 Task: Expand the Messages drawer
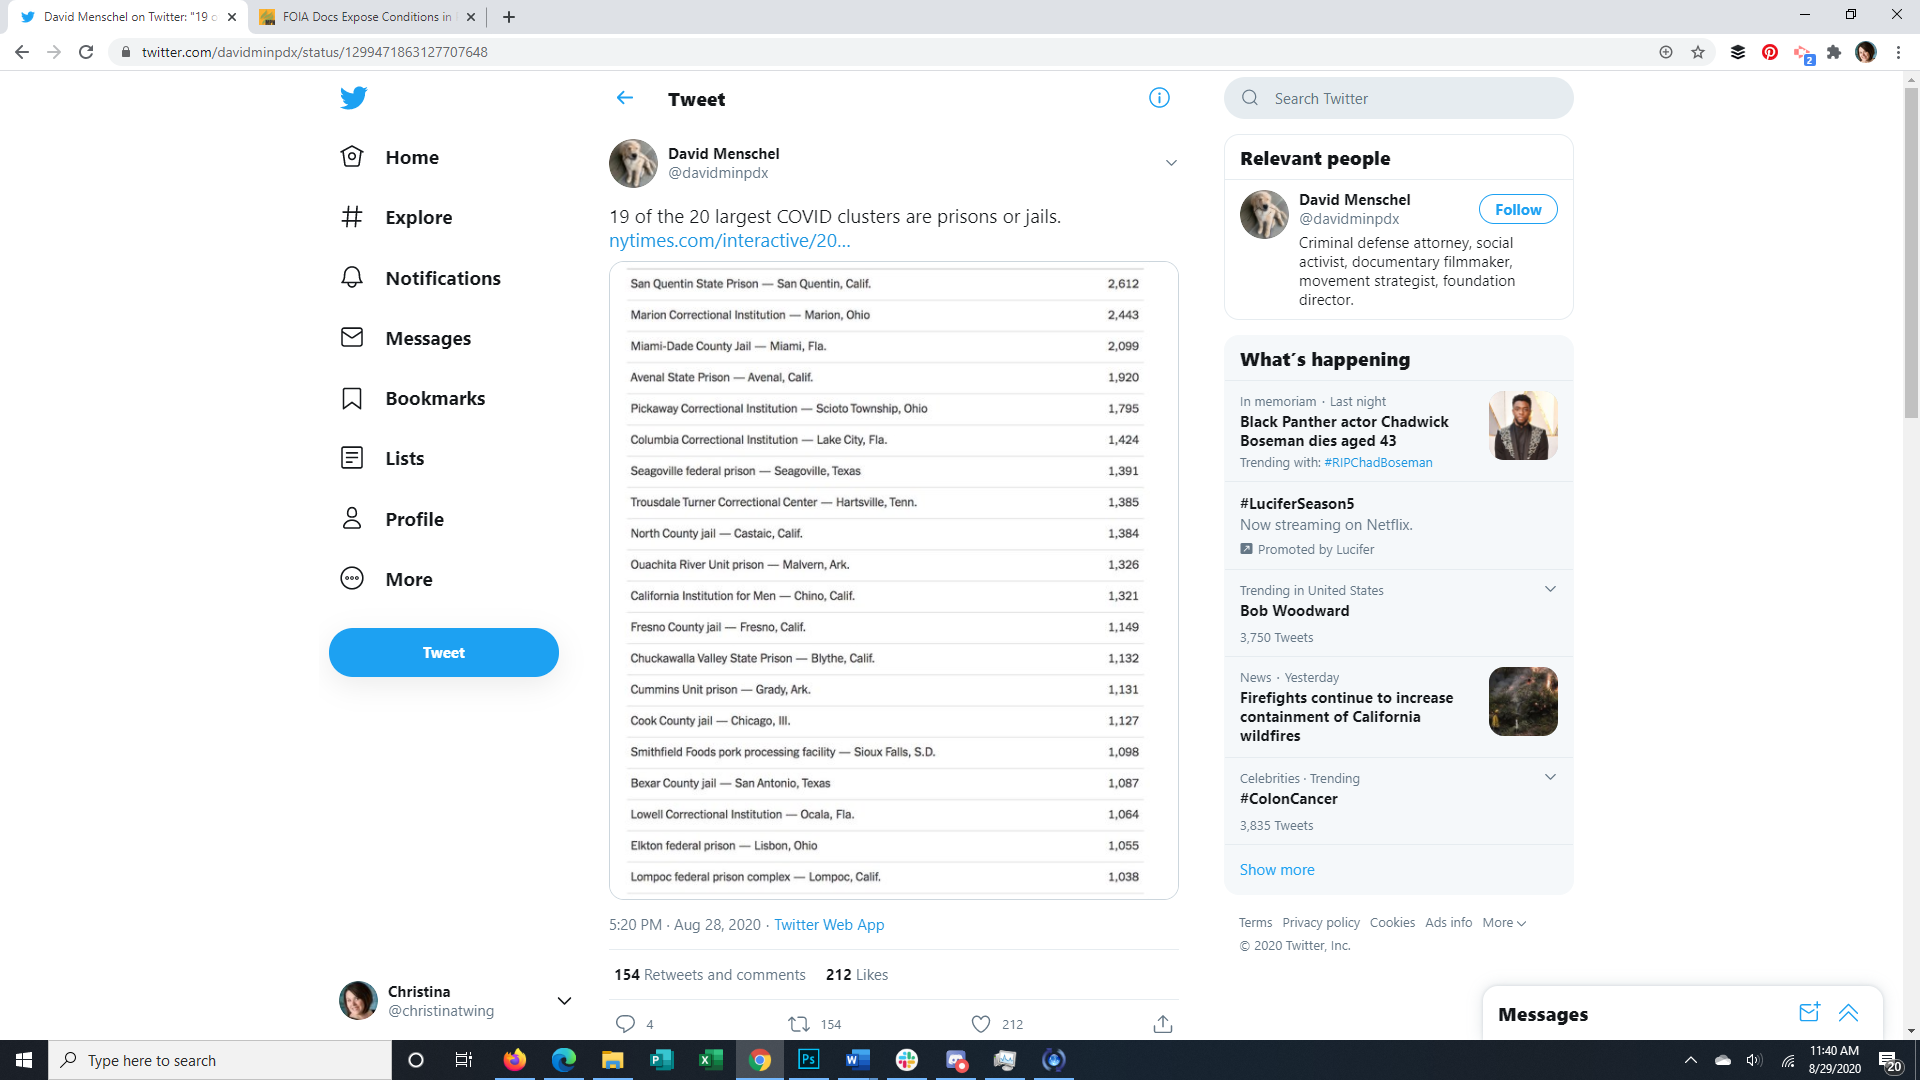[1848, 1012]
